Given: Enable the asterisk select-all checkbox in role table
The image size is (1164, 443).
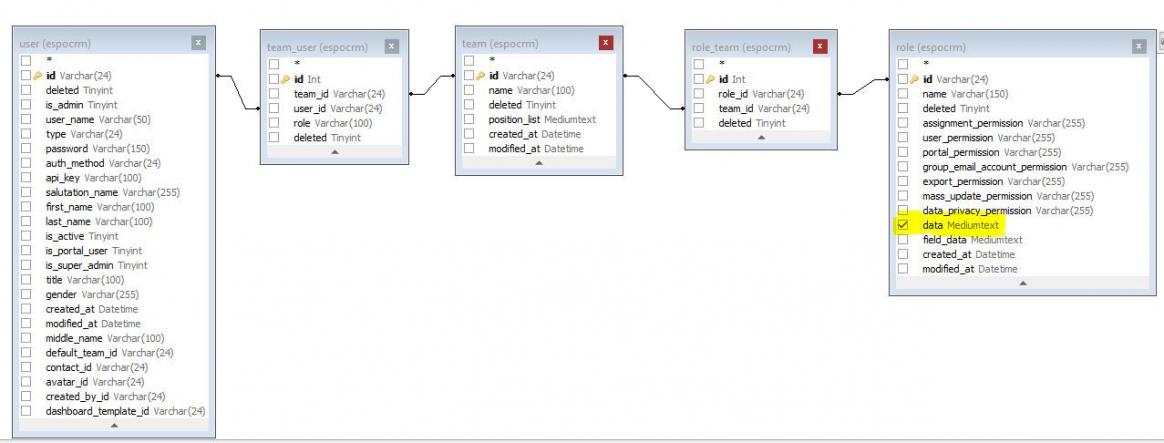Looking at the screenshot, I should click(x=903, y=64).
